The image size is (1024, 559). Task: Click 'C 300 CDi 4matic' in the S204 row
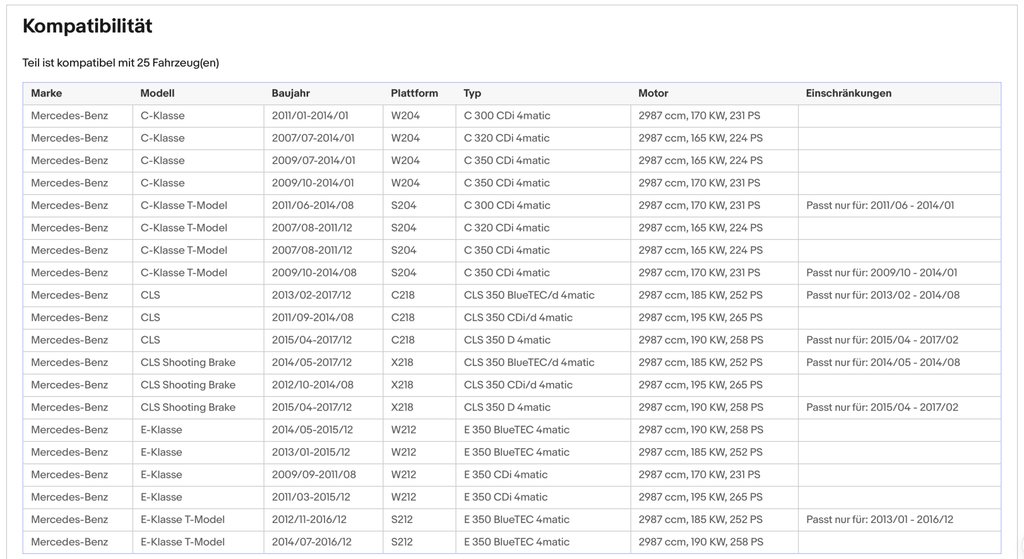507,206
